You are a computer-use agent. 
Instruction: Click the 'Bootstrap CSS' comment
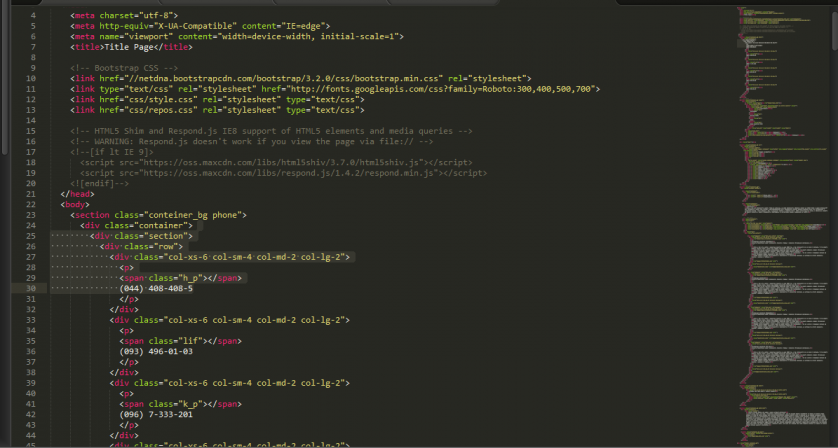(124, 68)
